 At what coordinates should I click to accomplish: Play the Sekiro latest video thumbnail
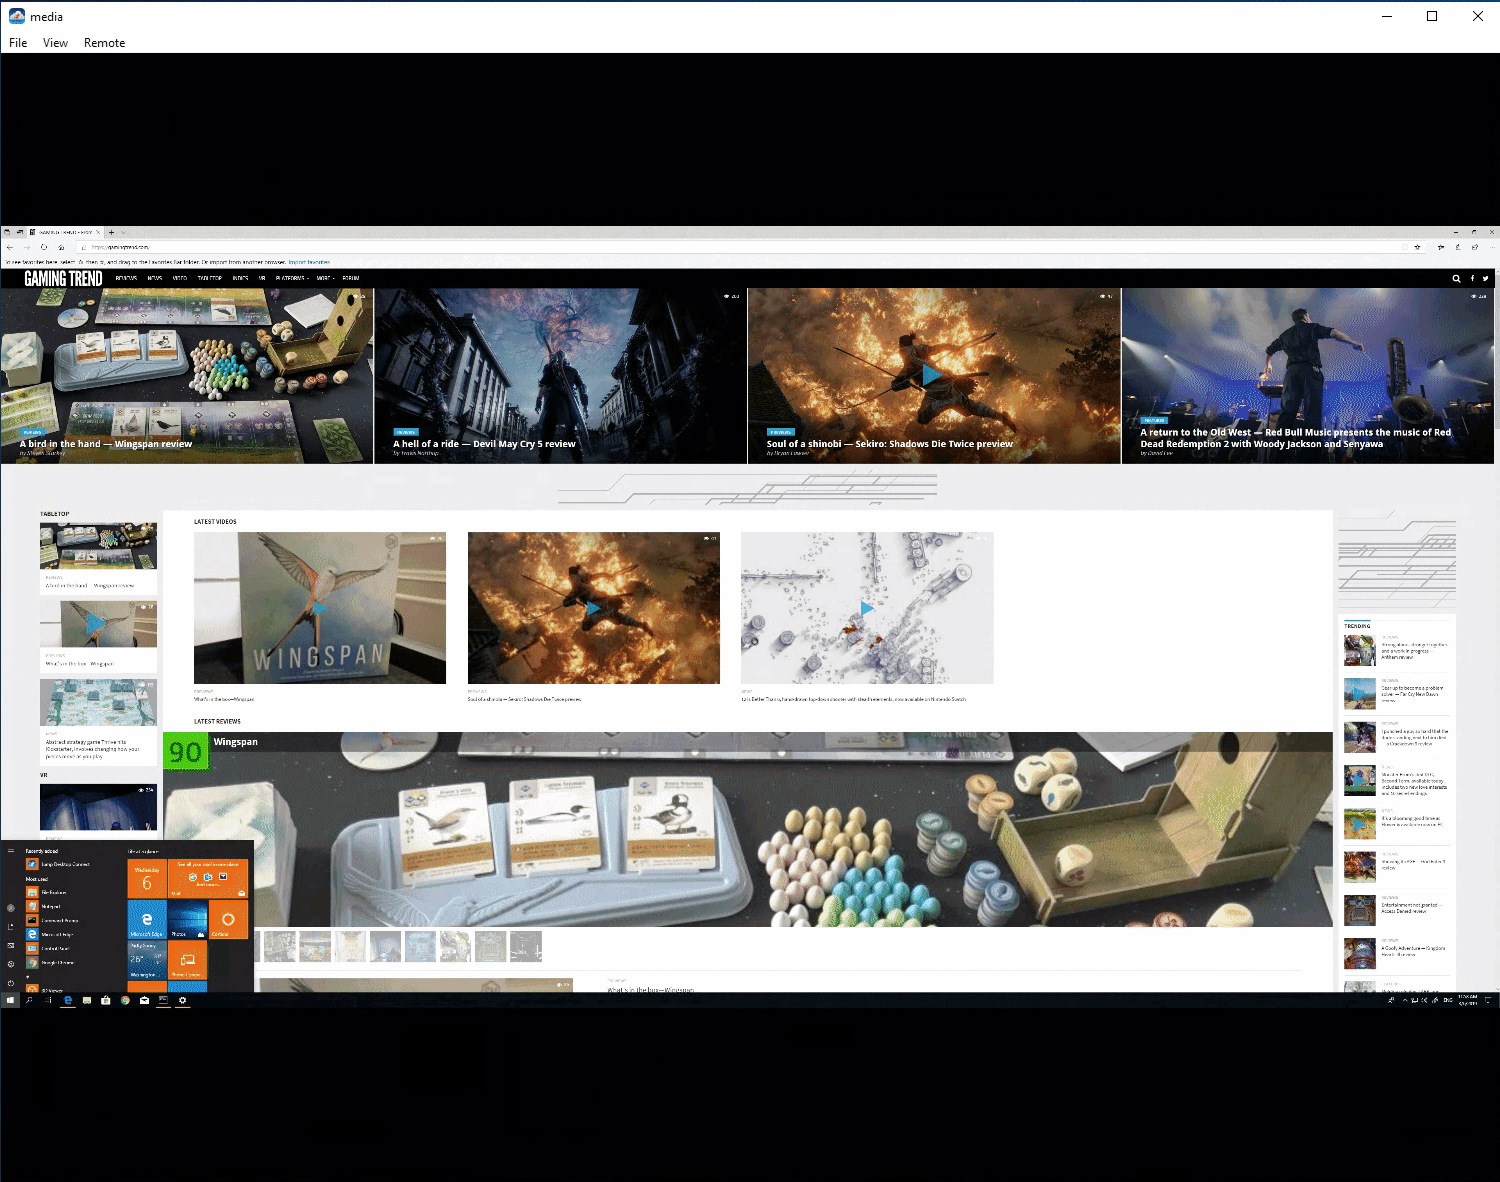click(594, 608)
